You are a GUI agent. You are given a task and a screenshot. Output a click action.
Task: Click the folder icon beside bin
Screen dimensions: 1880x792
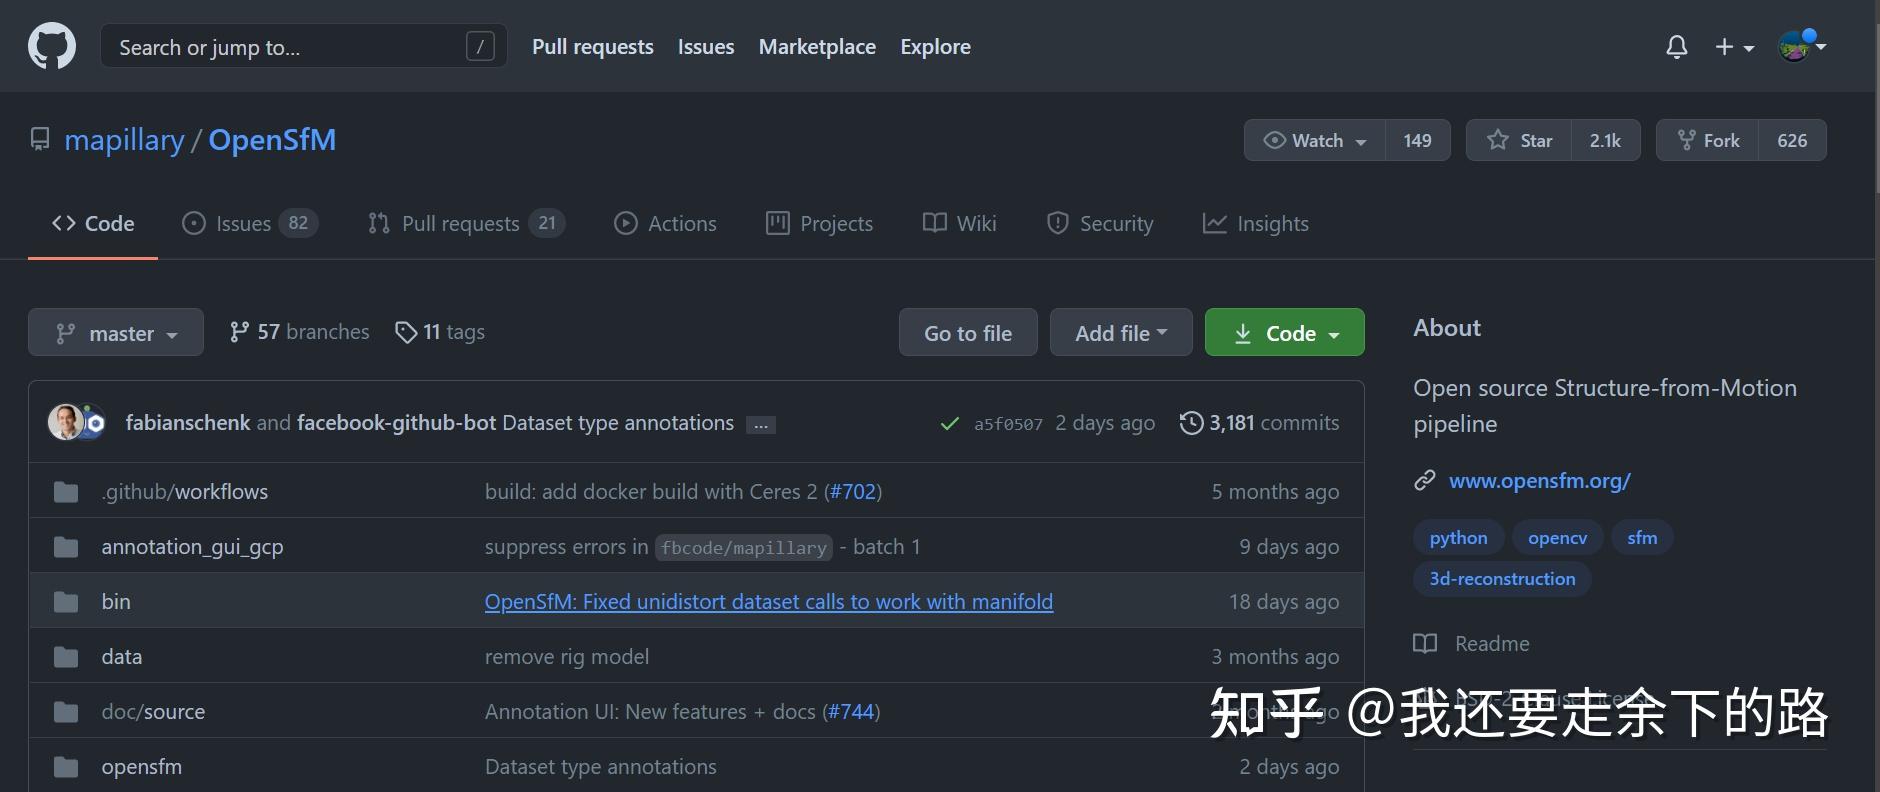(66, 601)
